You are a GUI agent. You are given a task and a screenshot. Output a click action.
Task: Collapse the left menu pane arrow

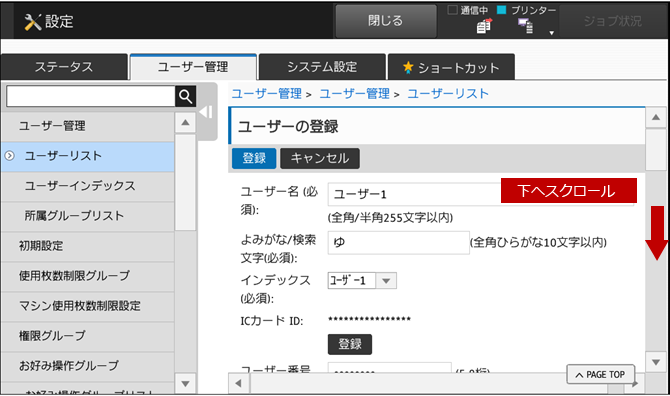point(206,112)
